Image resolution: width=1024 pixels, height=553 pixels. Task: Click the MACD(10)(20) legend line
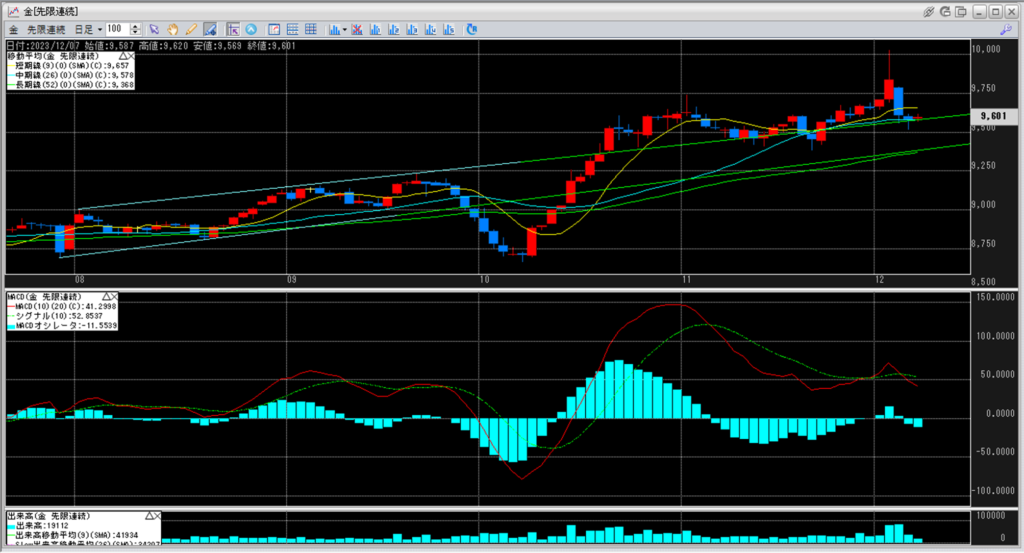click(62, 306)
